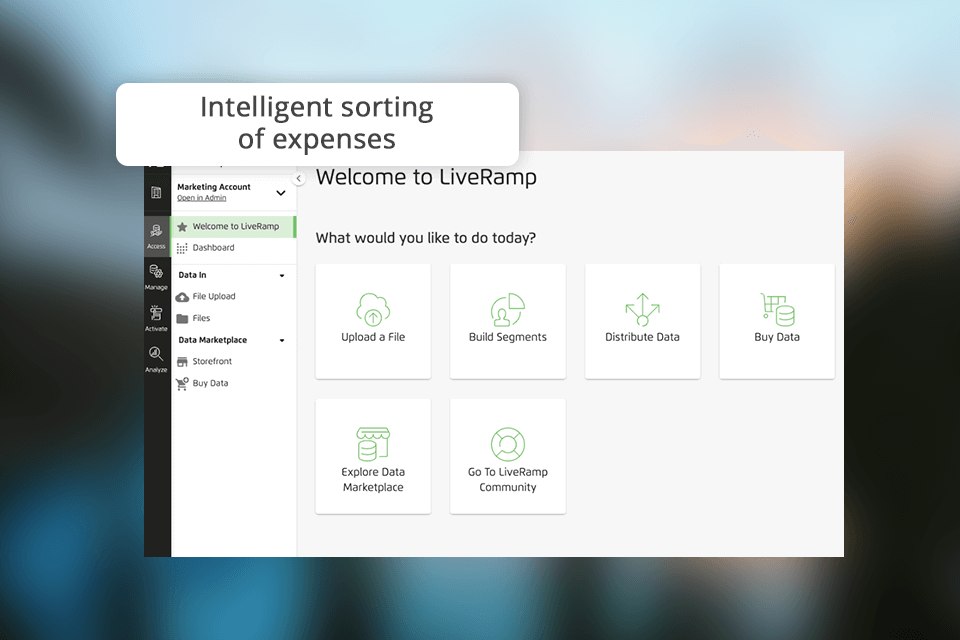Viewport: 960px width, 640px height.
Task: Click the arrows icon on the Distribute Data card
Action: pos(642,309)
